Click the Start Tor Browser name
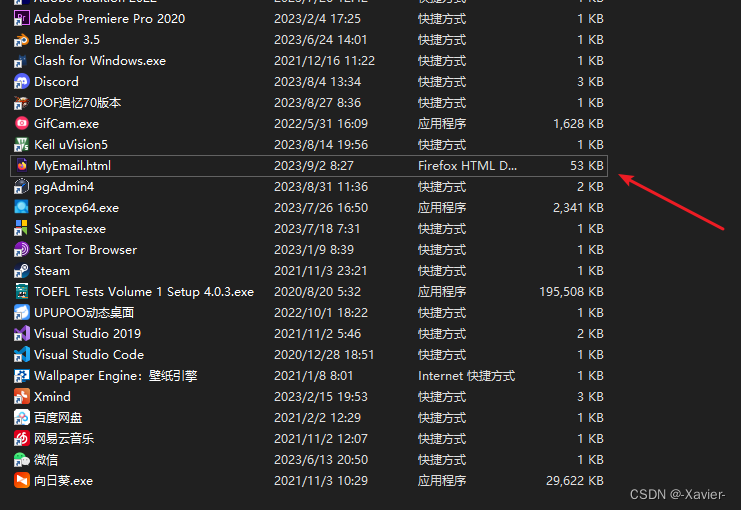Screen dimensions: 741x510 pyautogui.click(x=86, y=250)
